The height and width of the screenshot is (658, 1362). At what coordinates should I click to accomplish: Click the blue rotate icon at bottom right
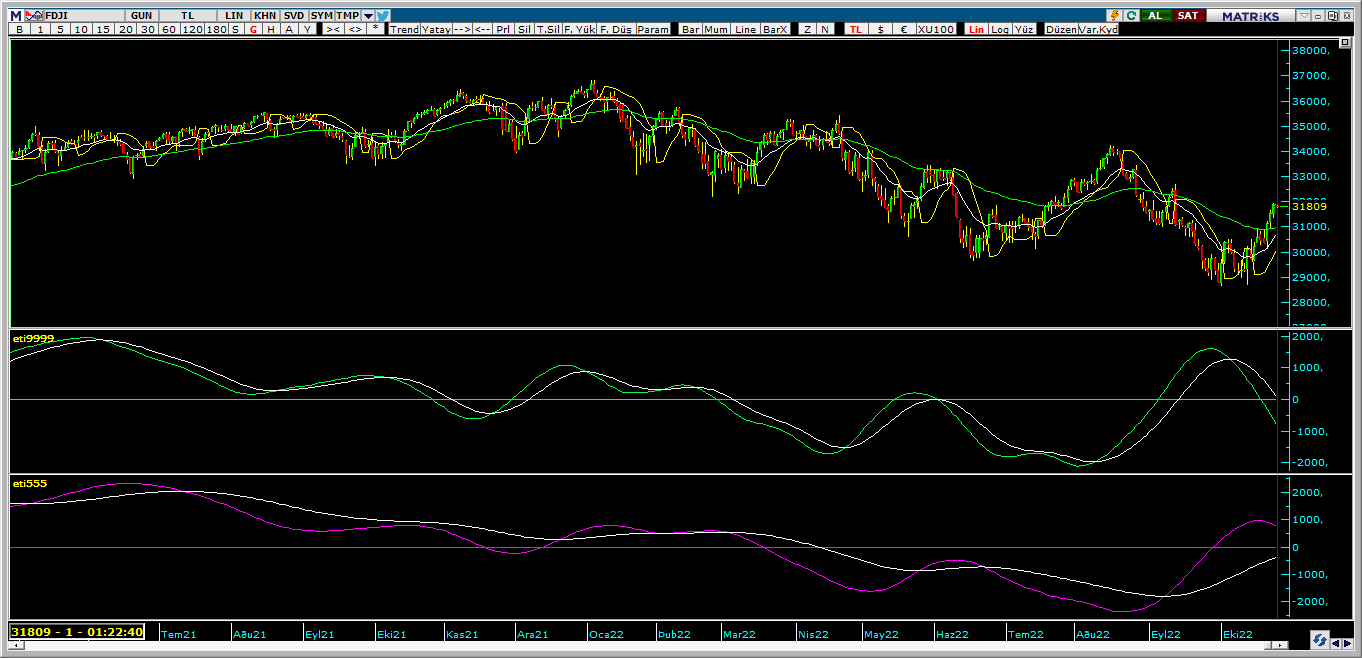point(1320,640)
